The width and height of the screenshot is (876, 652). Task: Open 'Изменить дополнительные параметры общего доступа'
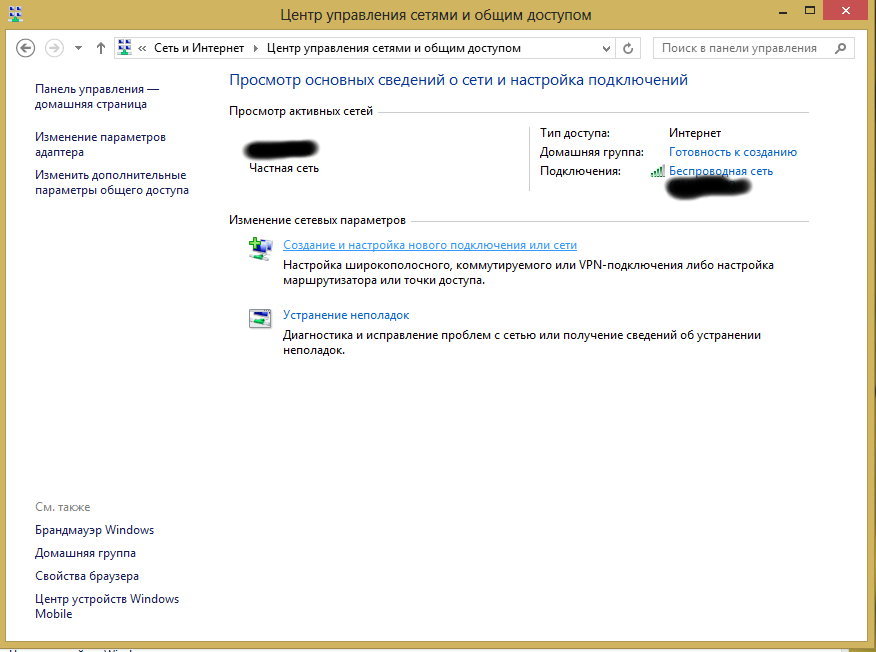112,182
